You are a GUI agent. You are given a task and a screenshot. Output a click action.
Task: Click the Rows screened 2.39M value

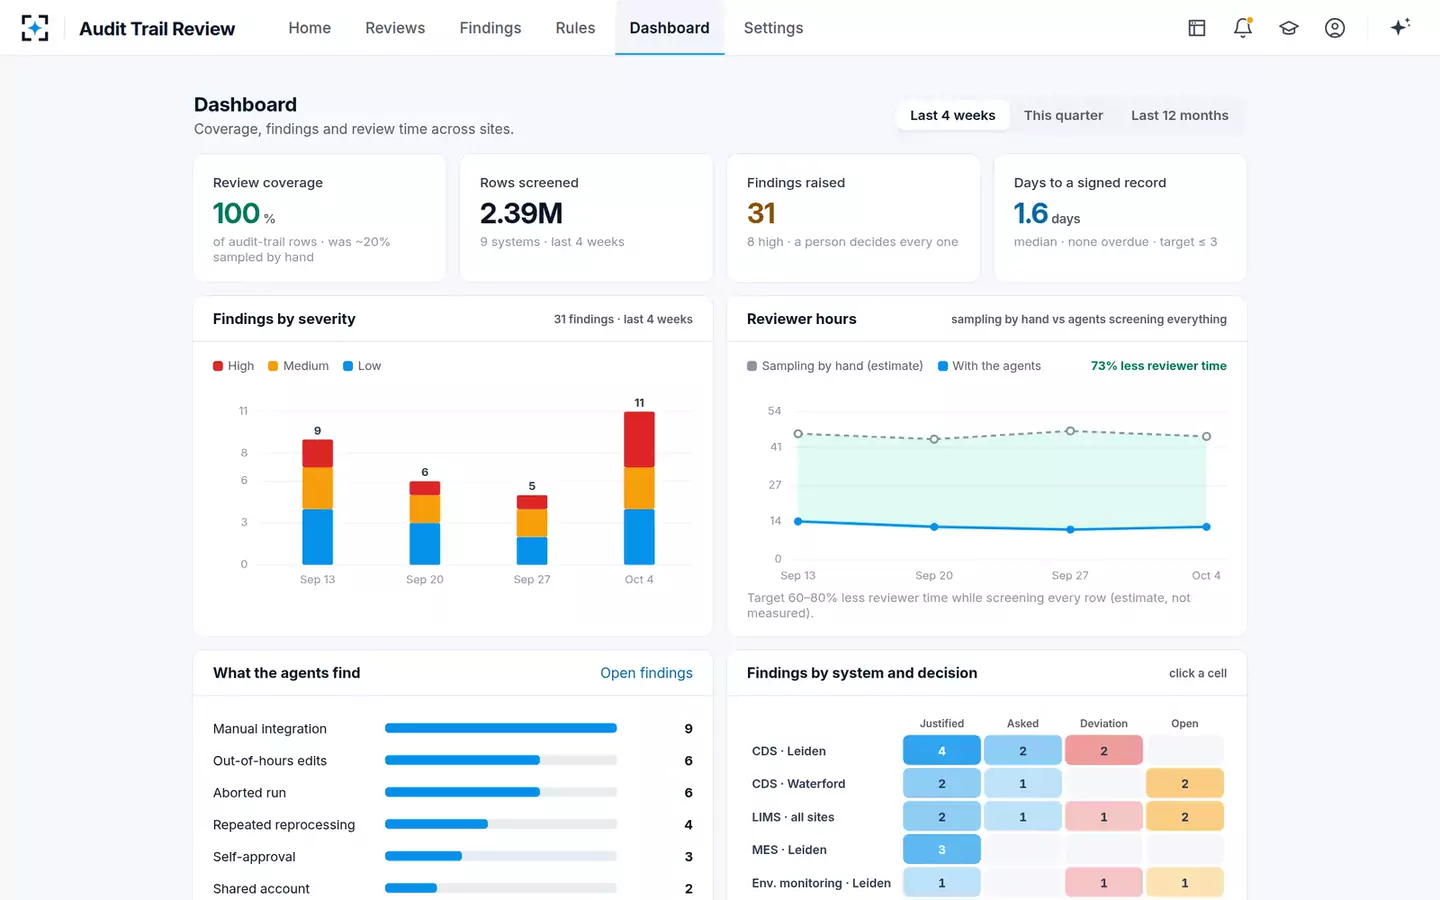pos(521,213)
